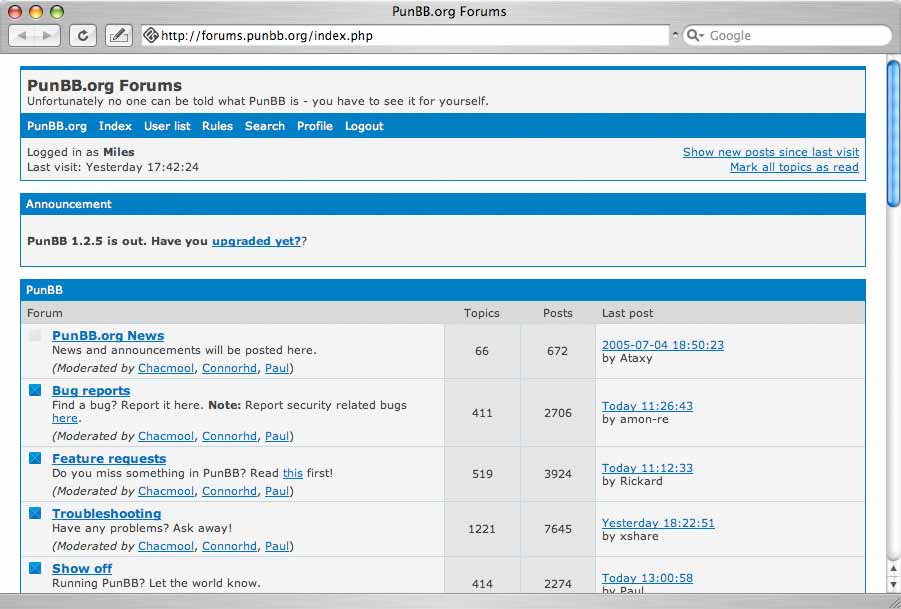Click the topics count 66

[482, 351]
